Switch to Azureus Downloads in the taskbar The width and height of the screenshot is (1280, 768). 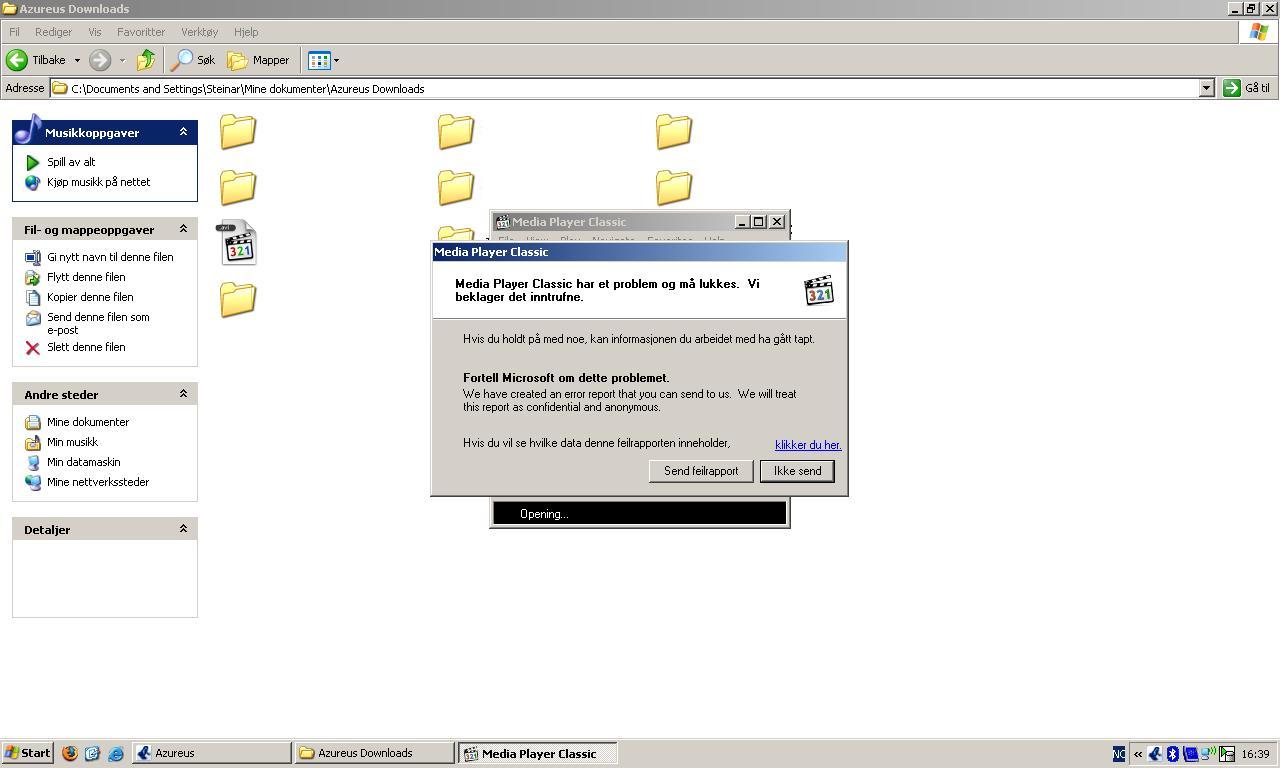click(375, 753)
